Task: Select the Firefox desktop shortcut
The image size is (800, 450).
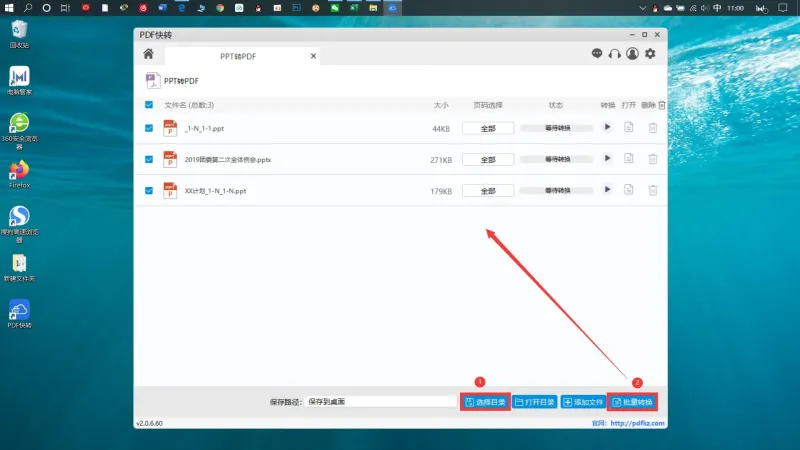Action: [x=19, y=174]
